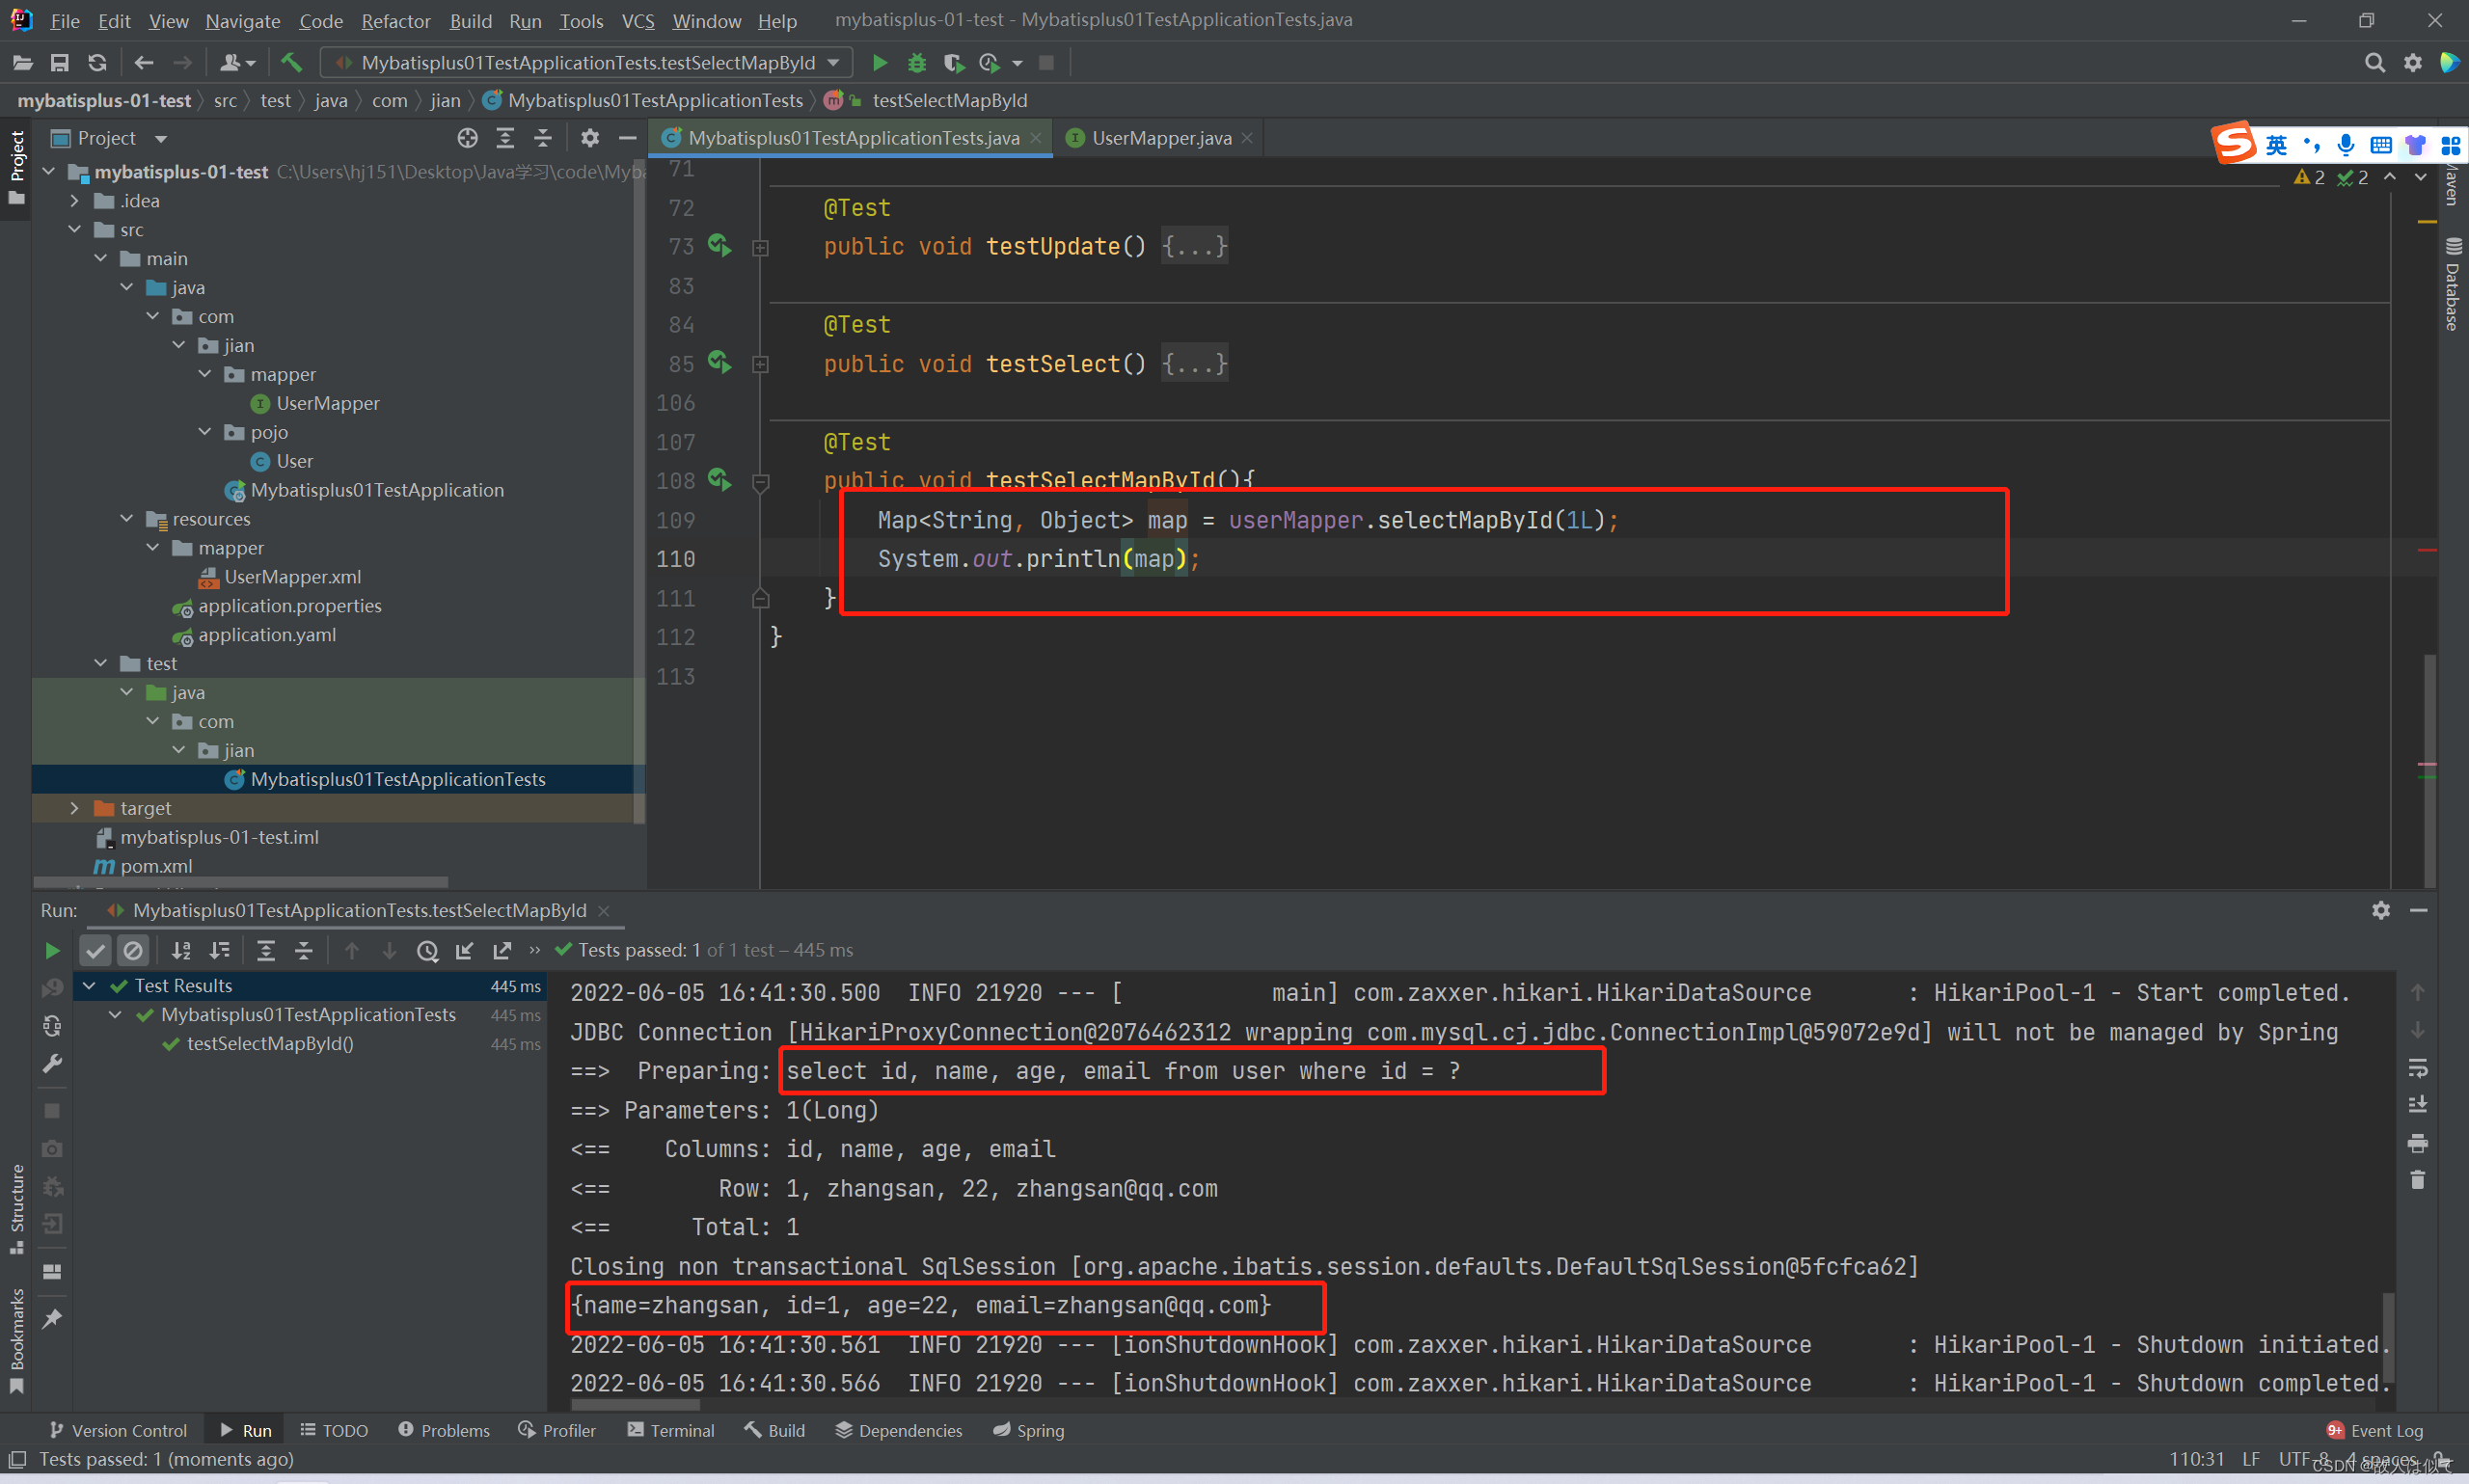Open the Spring tool window

click(x=1028, y=1430)
